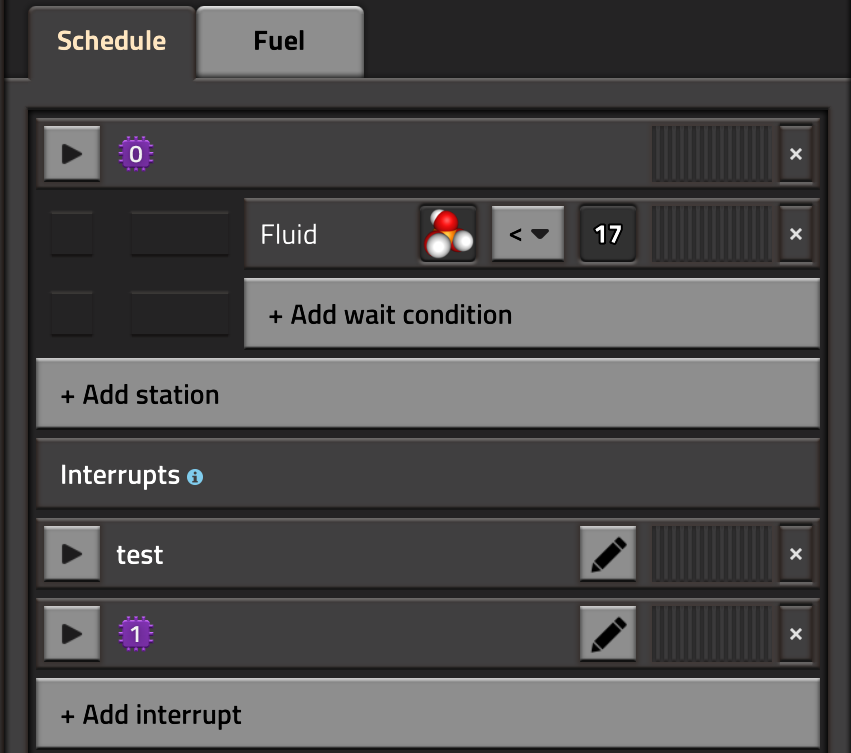Trigger the play button for interrupt 1
851x753 pixels.
tap(72, 633)
